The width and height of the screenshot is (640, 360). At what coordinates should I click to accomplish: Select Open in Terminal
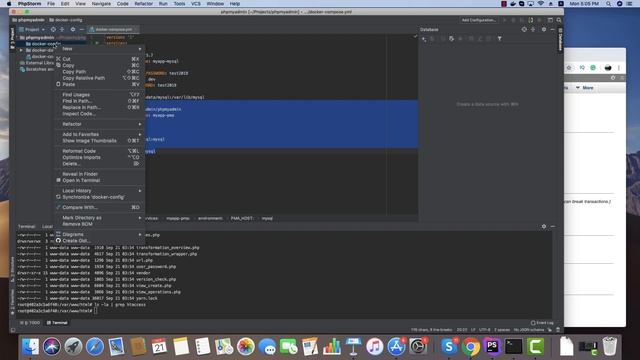coord(99,180)
